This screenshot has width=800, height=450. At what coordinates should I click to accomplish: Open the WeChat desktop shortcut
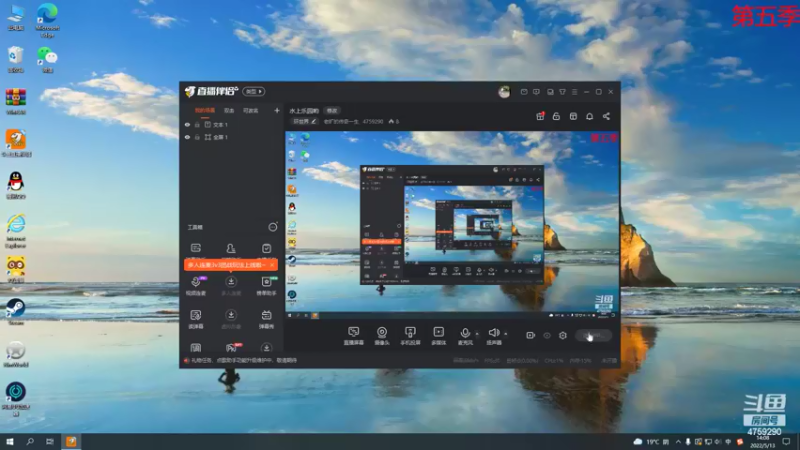[47, 59]
